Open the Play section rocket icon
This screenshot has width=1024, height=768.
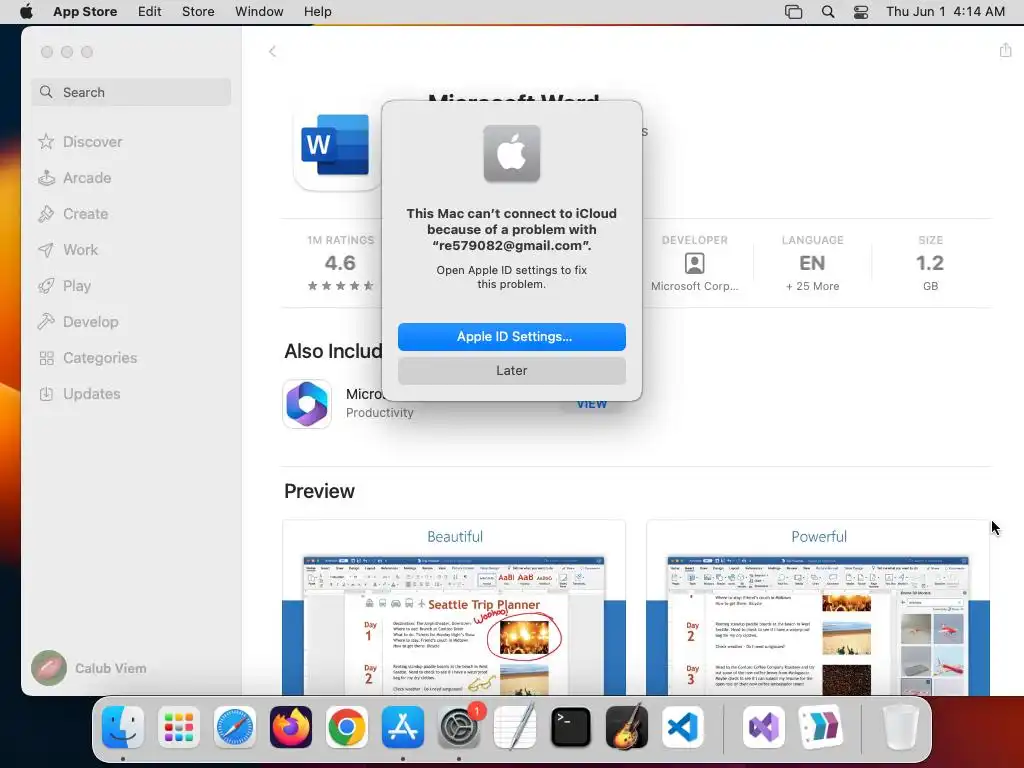pyautogui.click(x=46, y=285)
